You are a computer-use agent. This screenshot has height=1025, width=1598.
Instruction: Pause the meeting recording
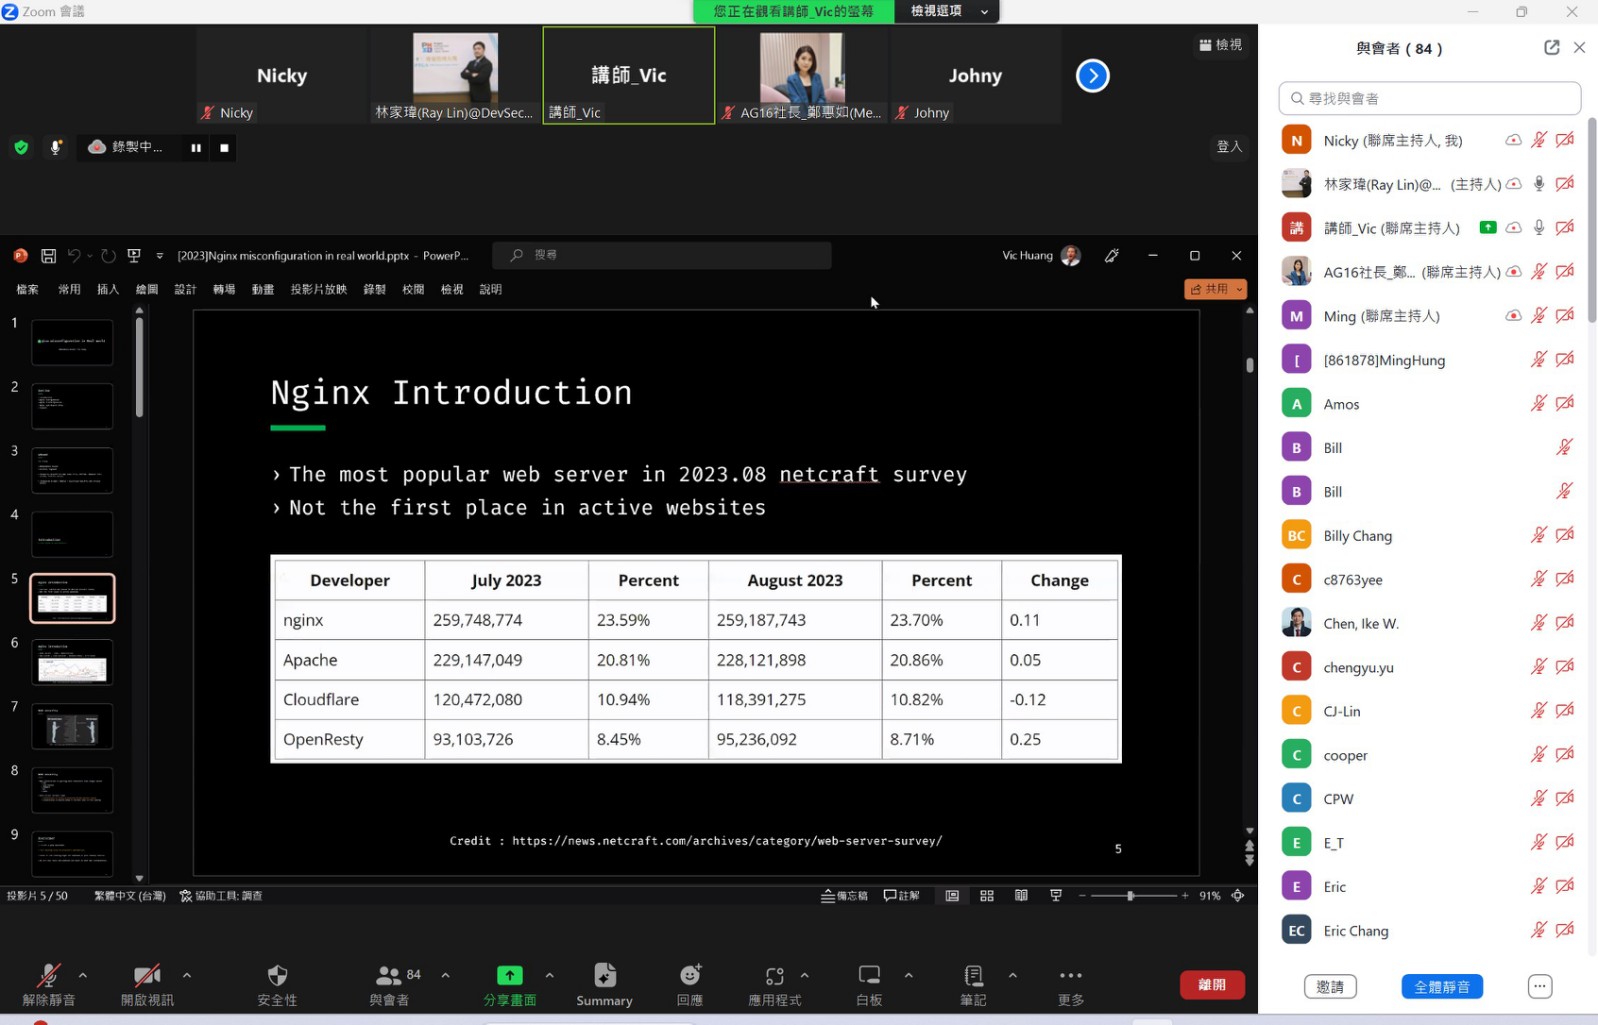[196, 148]
